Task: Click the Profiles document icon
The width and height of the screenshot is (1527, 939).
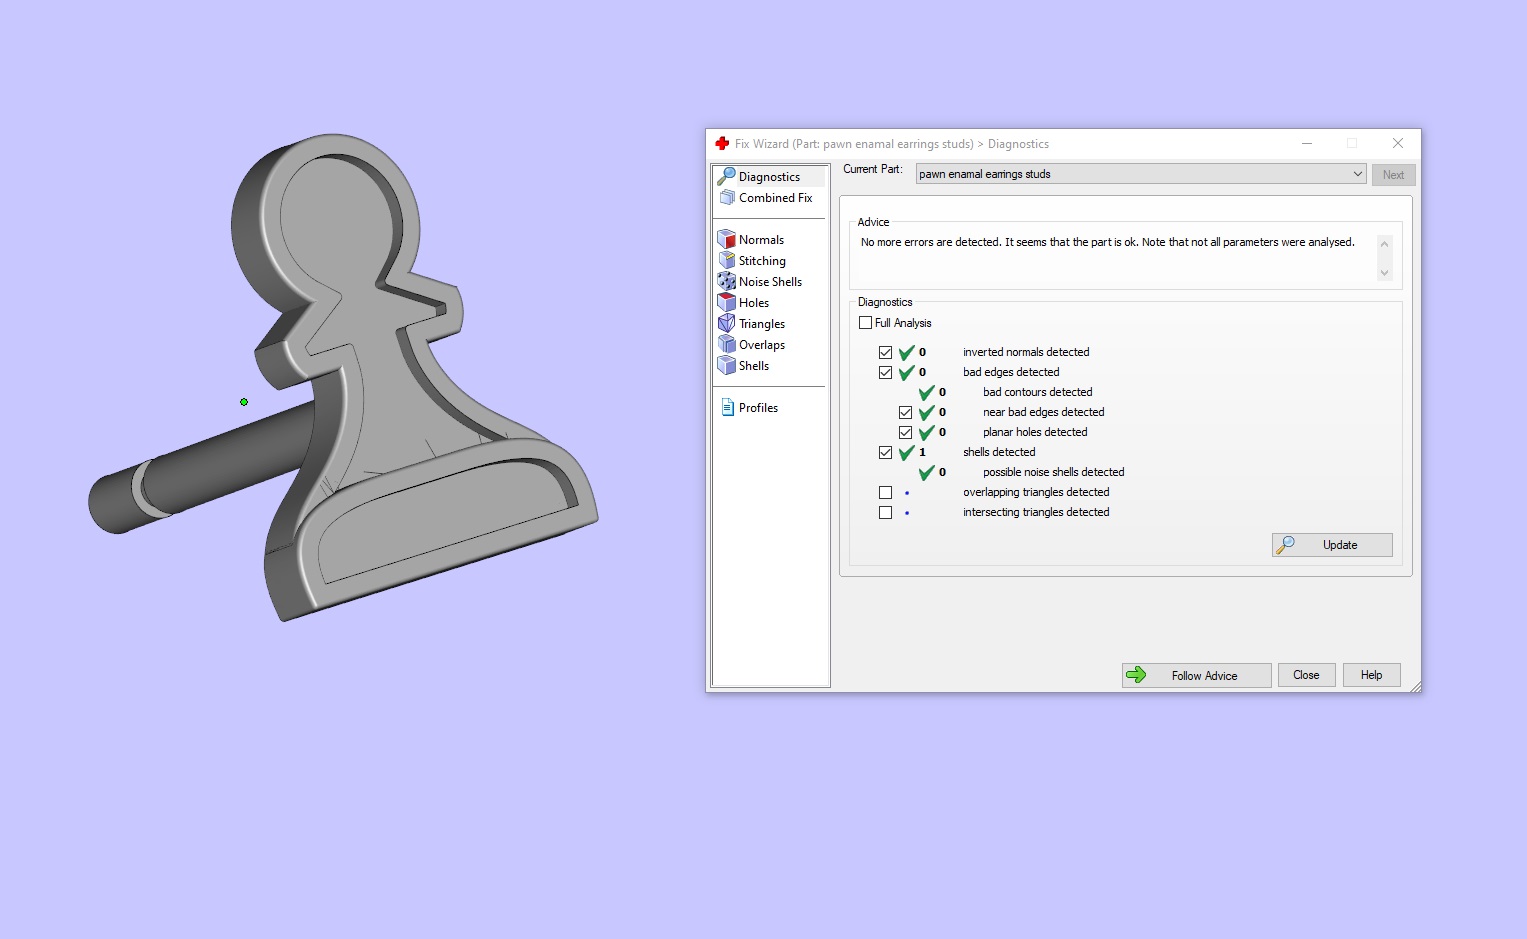Action: click(x=727, y=408)
